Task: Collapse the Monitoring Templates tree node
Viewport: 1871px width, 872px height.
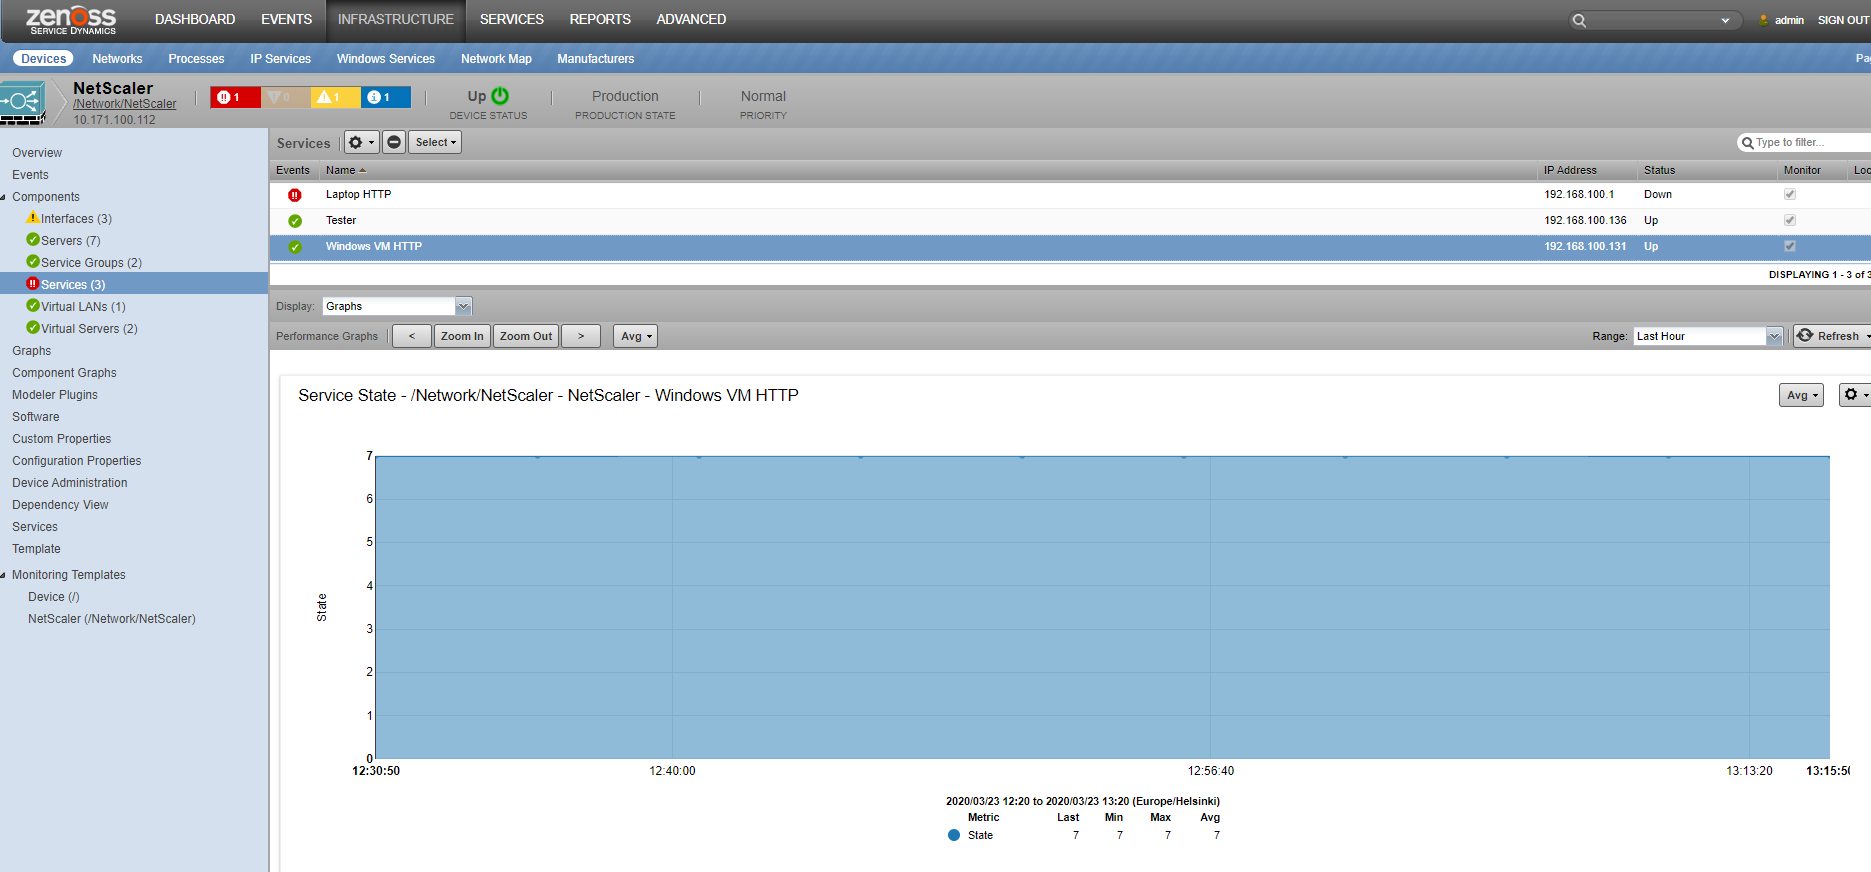Action: (4, 575)
